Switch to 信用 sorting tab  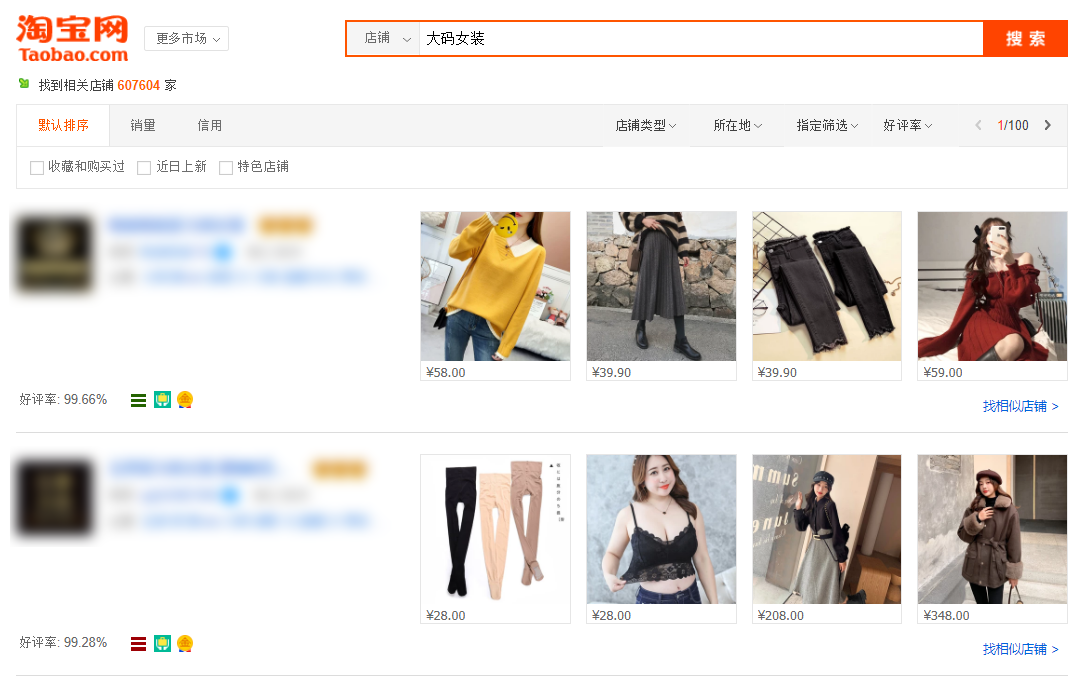click(210, 125)
